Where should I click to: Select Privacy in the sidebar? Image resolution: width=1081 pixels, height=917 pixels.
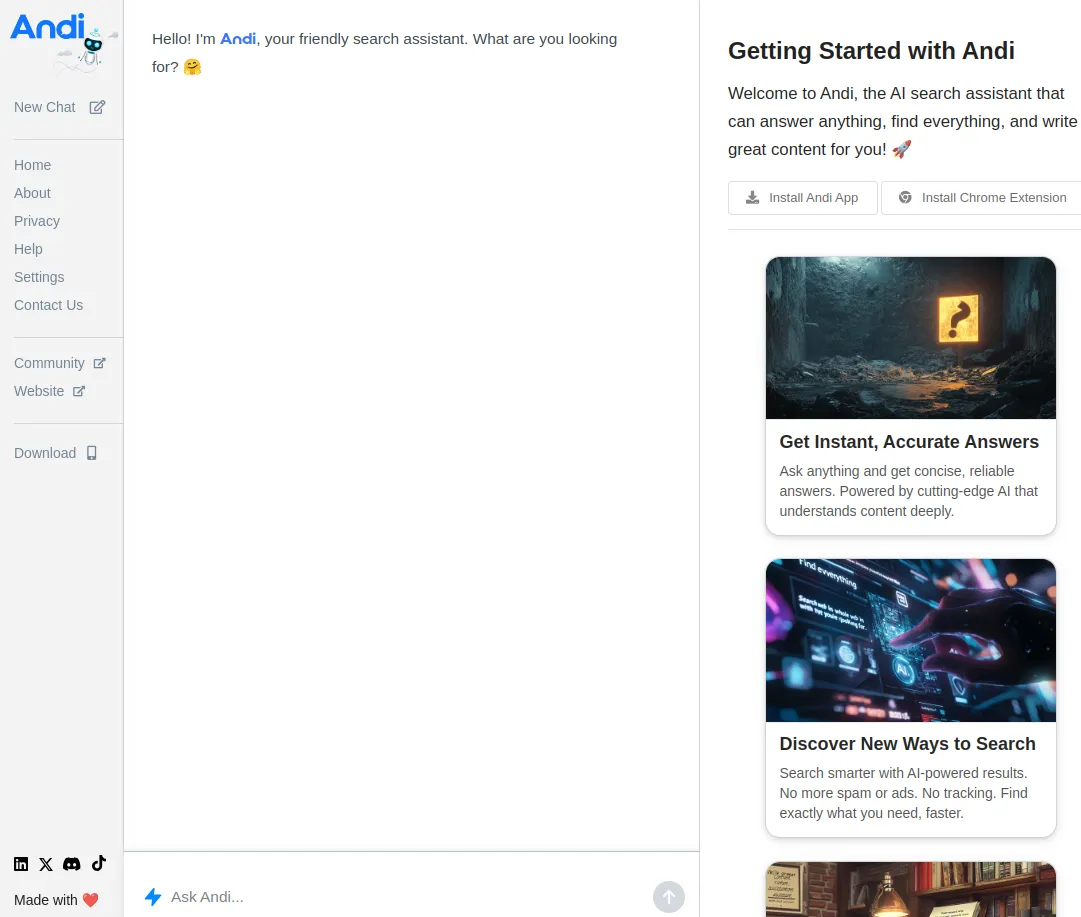click(36, 221)
